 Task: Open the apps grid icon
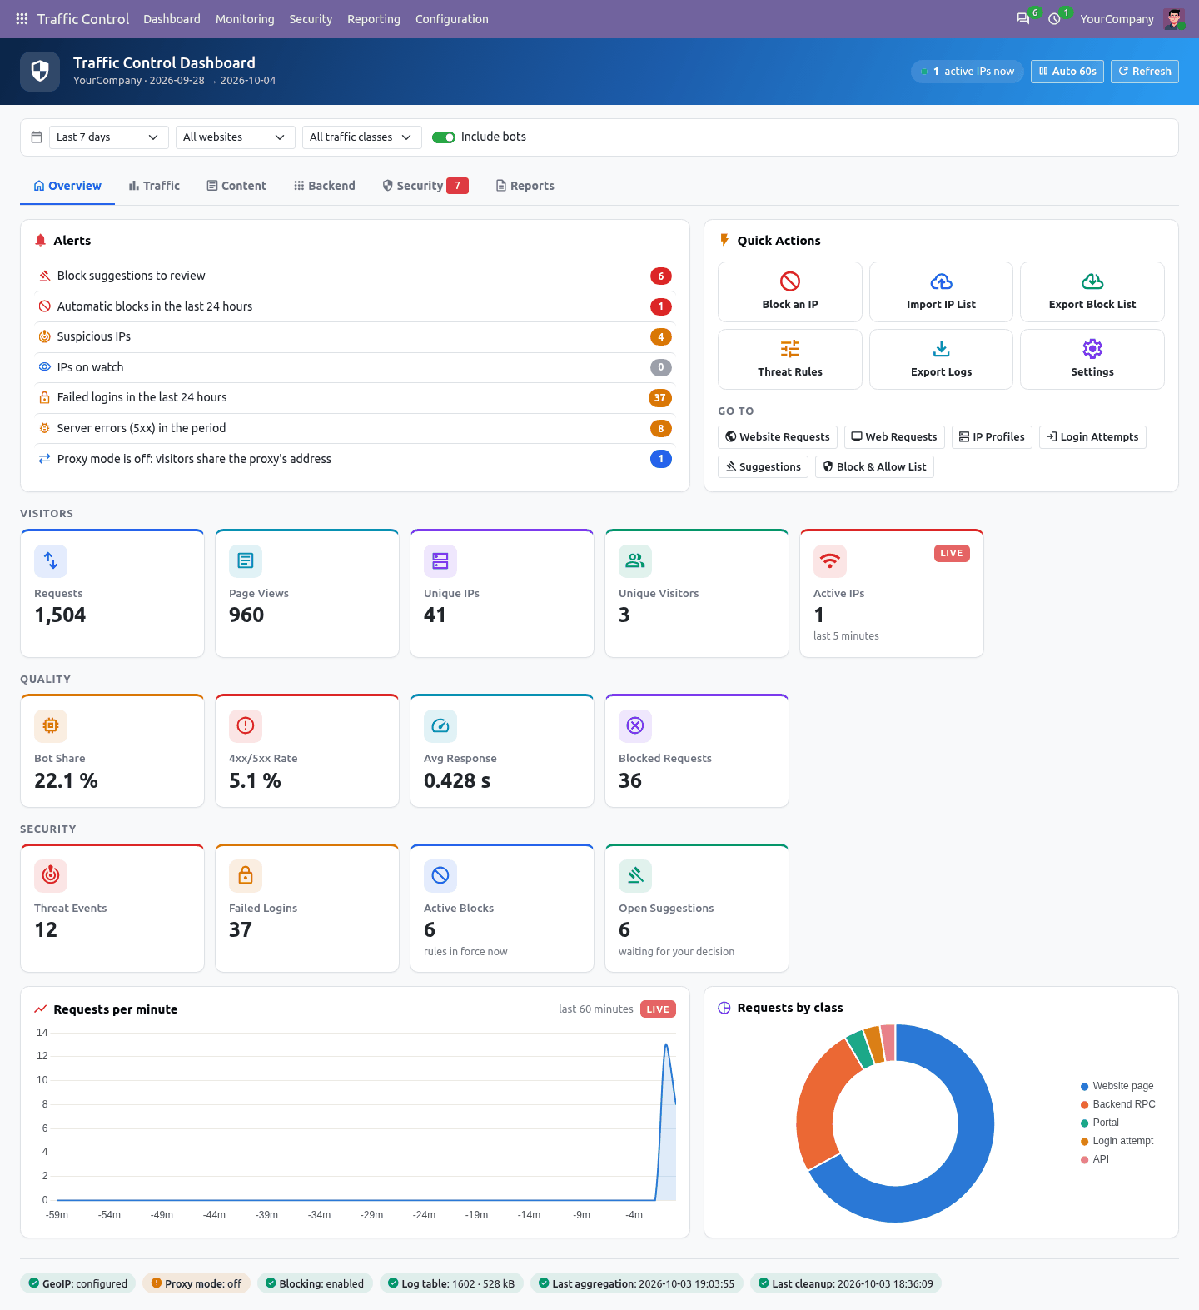click(x=22, y=19)
